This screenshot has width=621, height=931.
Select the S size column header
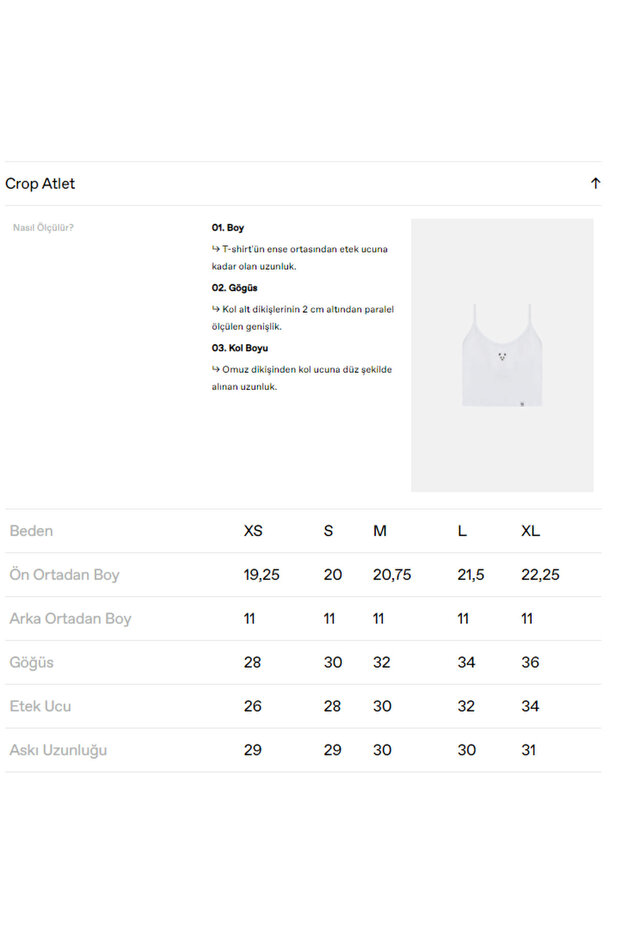(328, 531)
